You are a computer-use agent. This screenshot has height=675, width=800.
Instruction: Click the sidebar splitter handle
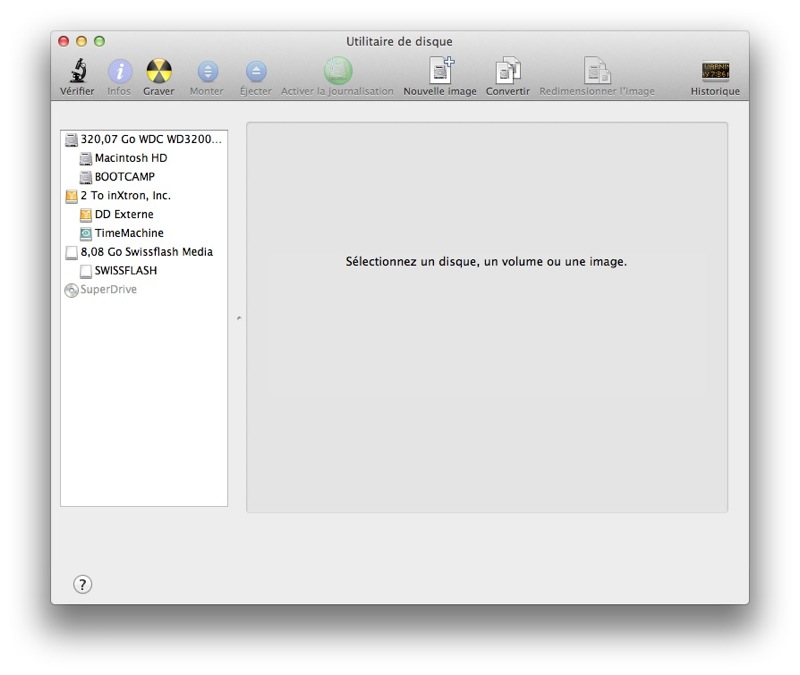(238, 318)
